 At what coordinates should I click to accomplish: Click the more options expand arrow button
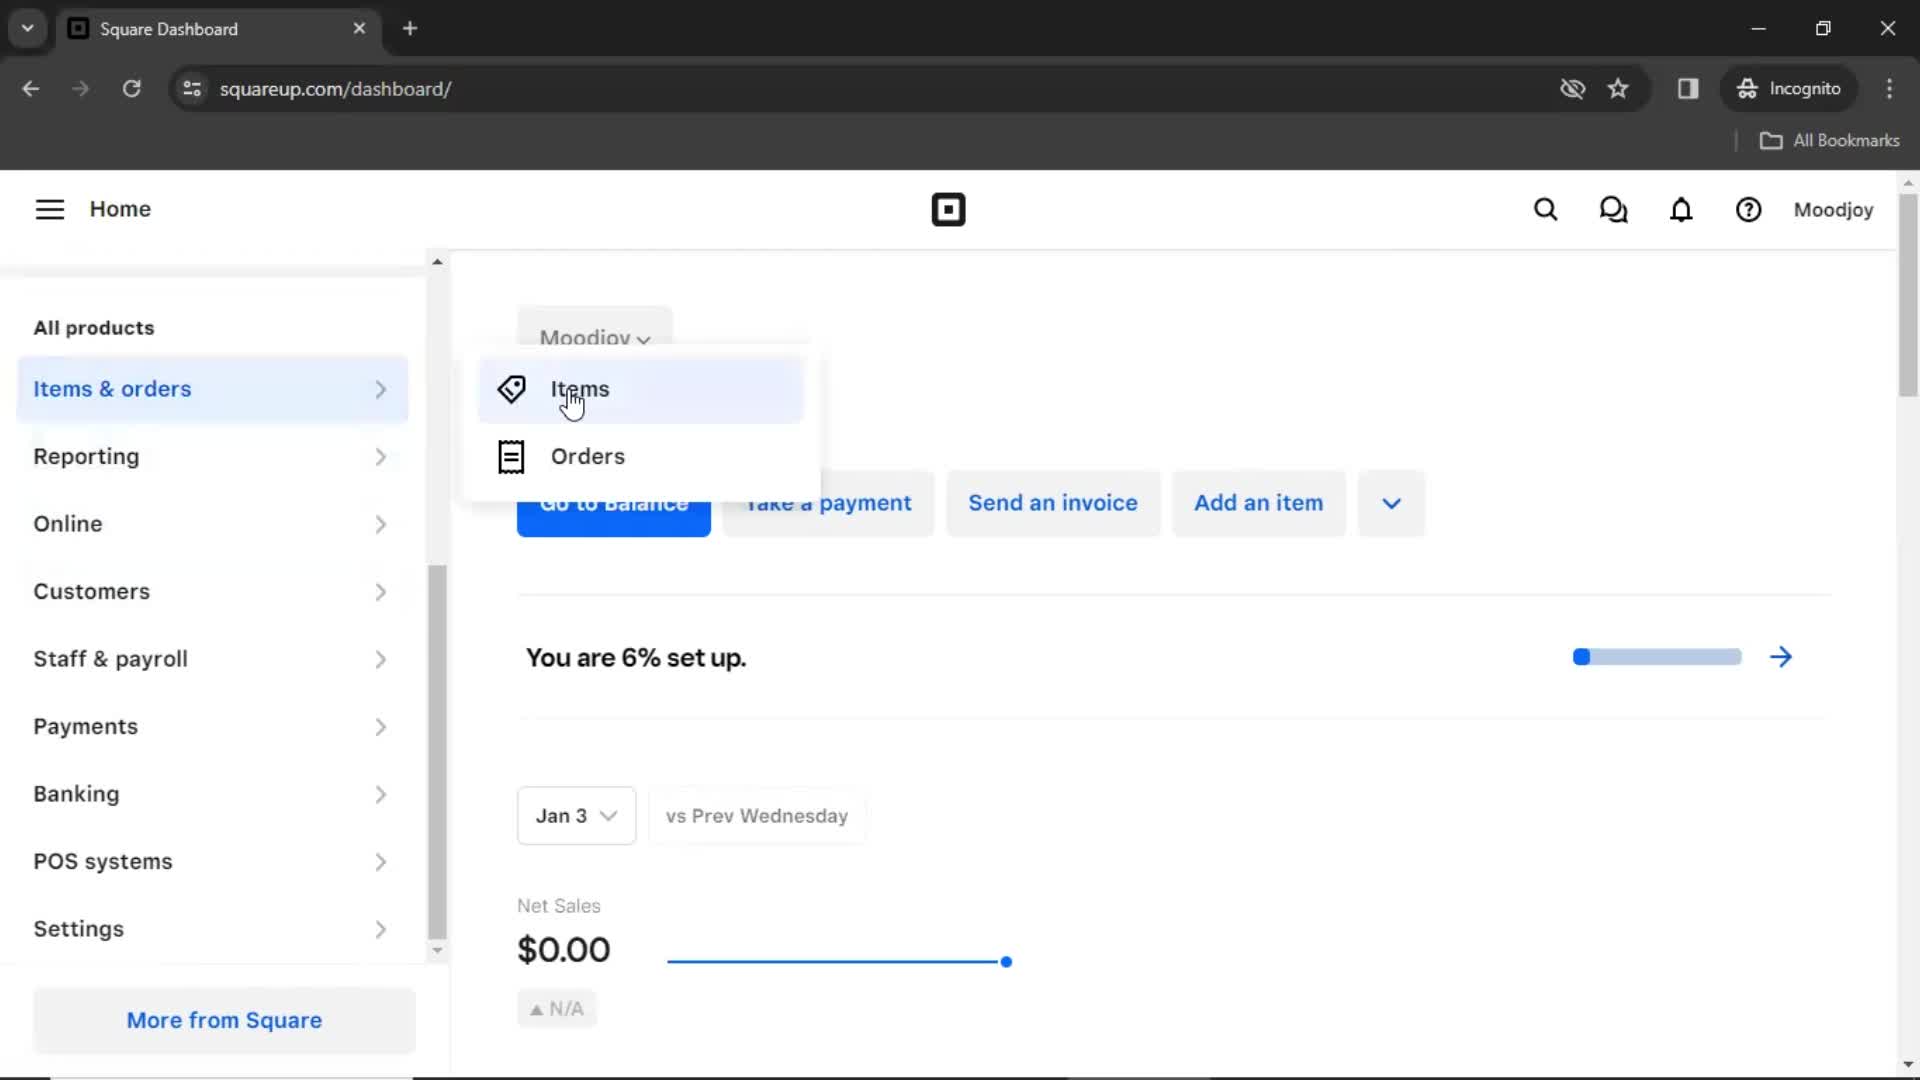[x=1391, y=502]
